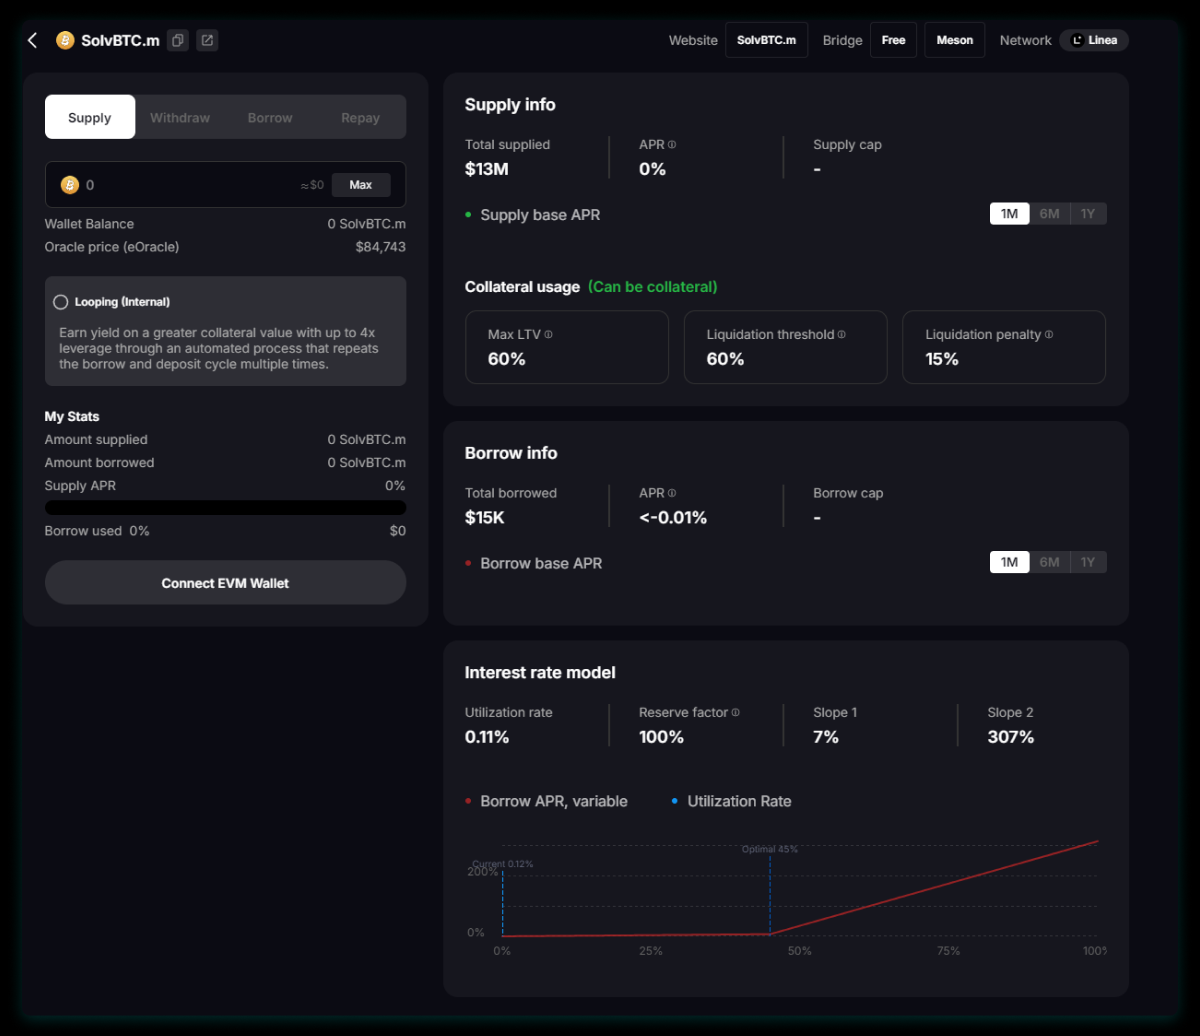Go back using the left arrow
Viewport: 1200px width, 1036px height.
tap(32, 40)
